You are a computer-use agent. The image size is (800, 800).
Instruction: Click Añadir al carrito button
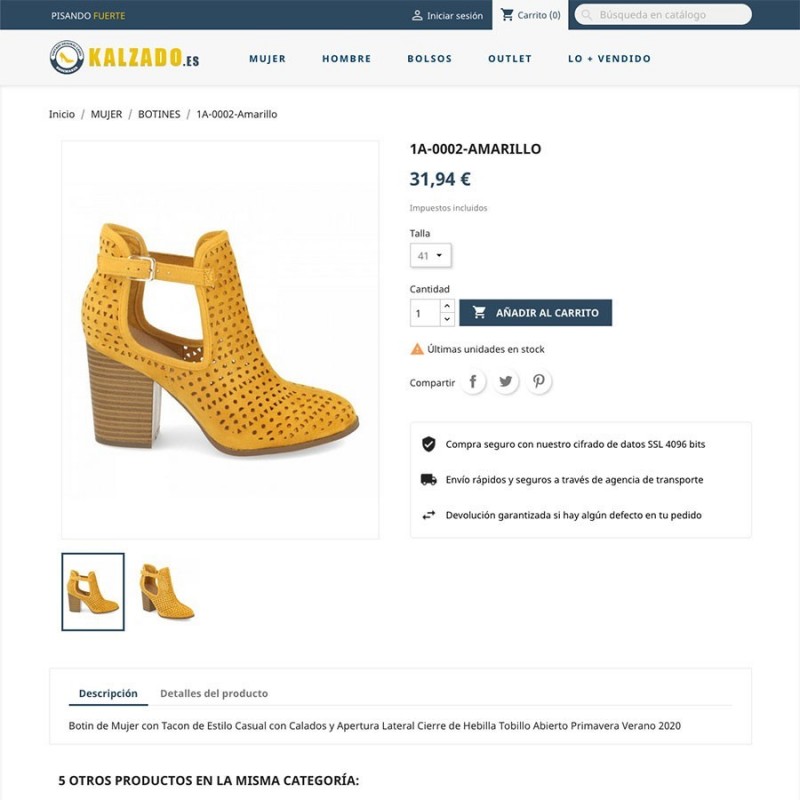click(x=535, y=313)
